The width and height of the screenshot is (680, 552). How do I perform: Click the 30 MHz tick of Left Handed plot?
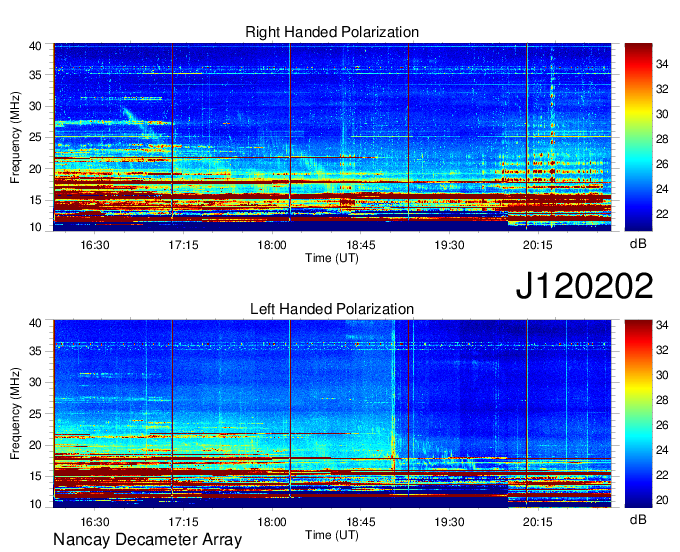(x=35, y=382)
